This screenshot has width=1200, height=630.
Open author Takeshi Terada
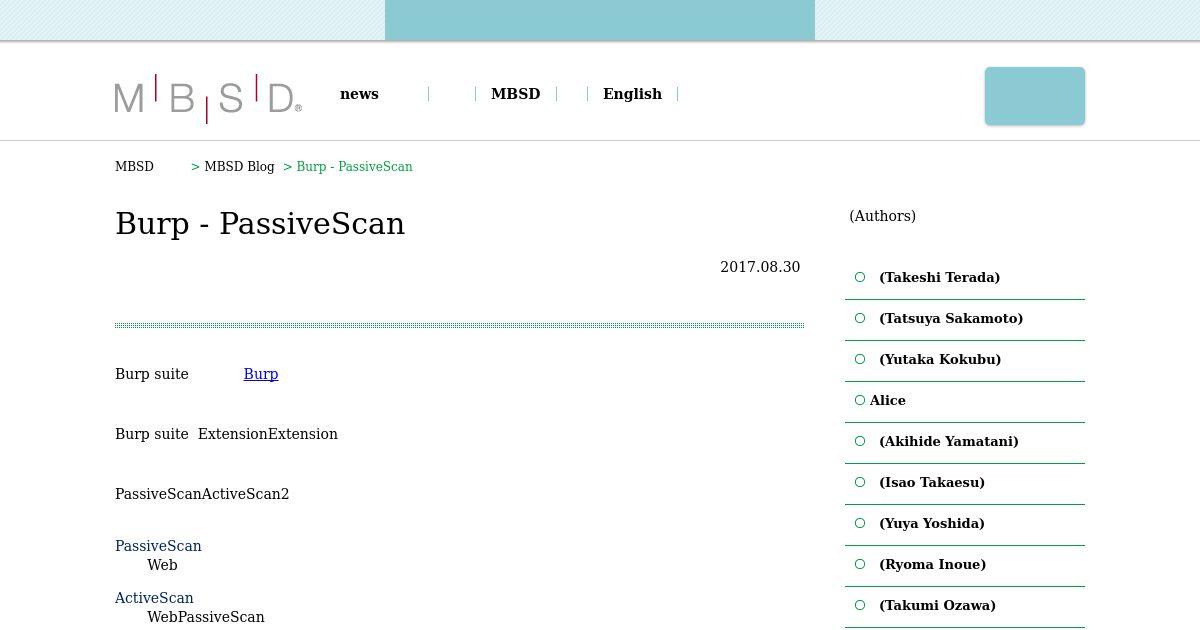(x=939, y=278)
